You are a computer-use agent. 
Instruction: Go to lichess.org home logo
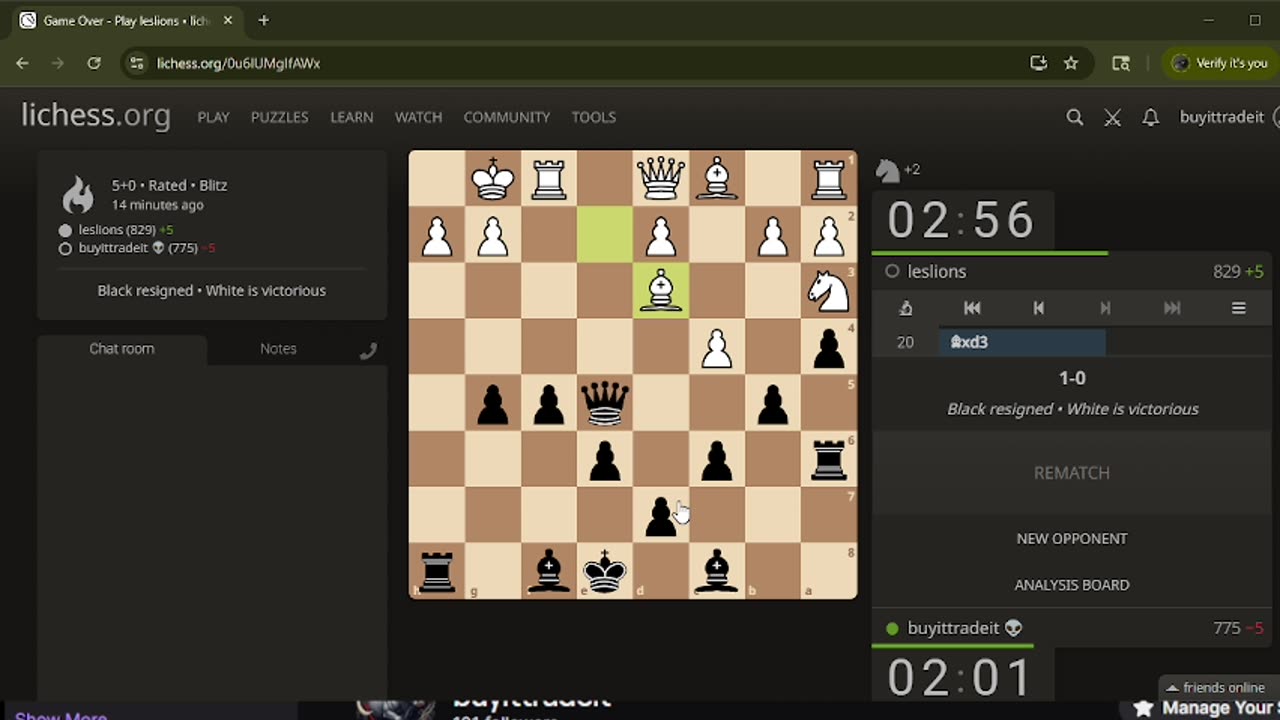pos(96,116)
